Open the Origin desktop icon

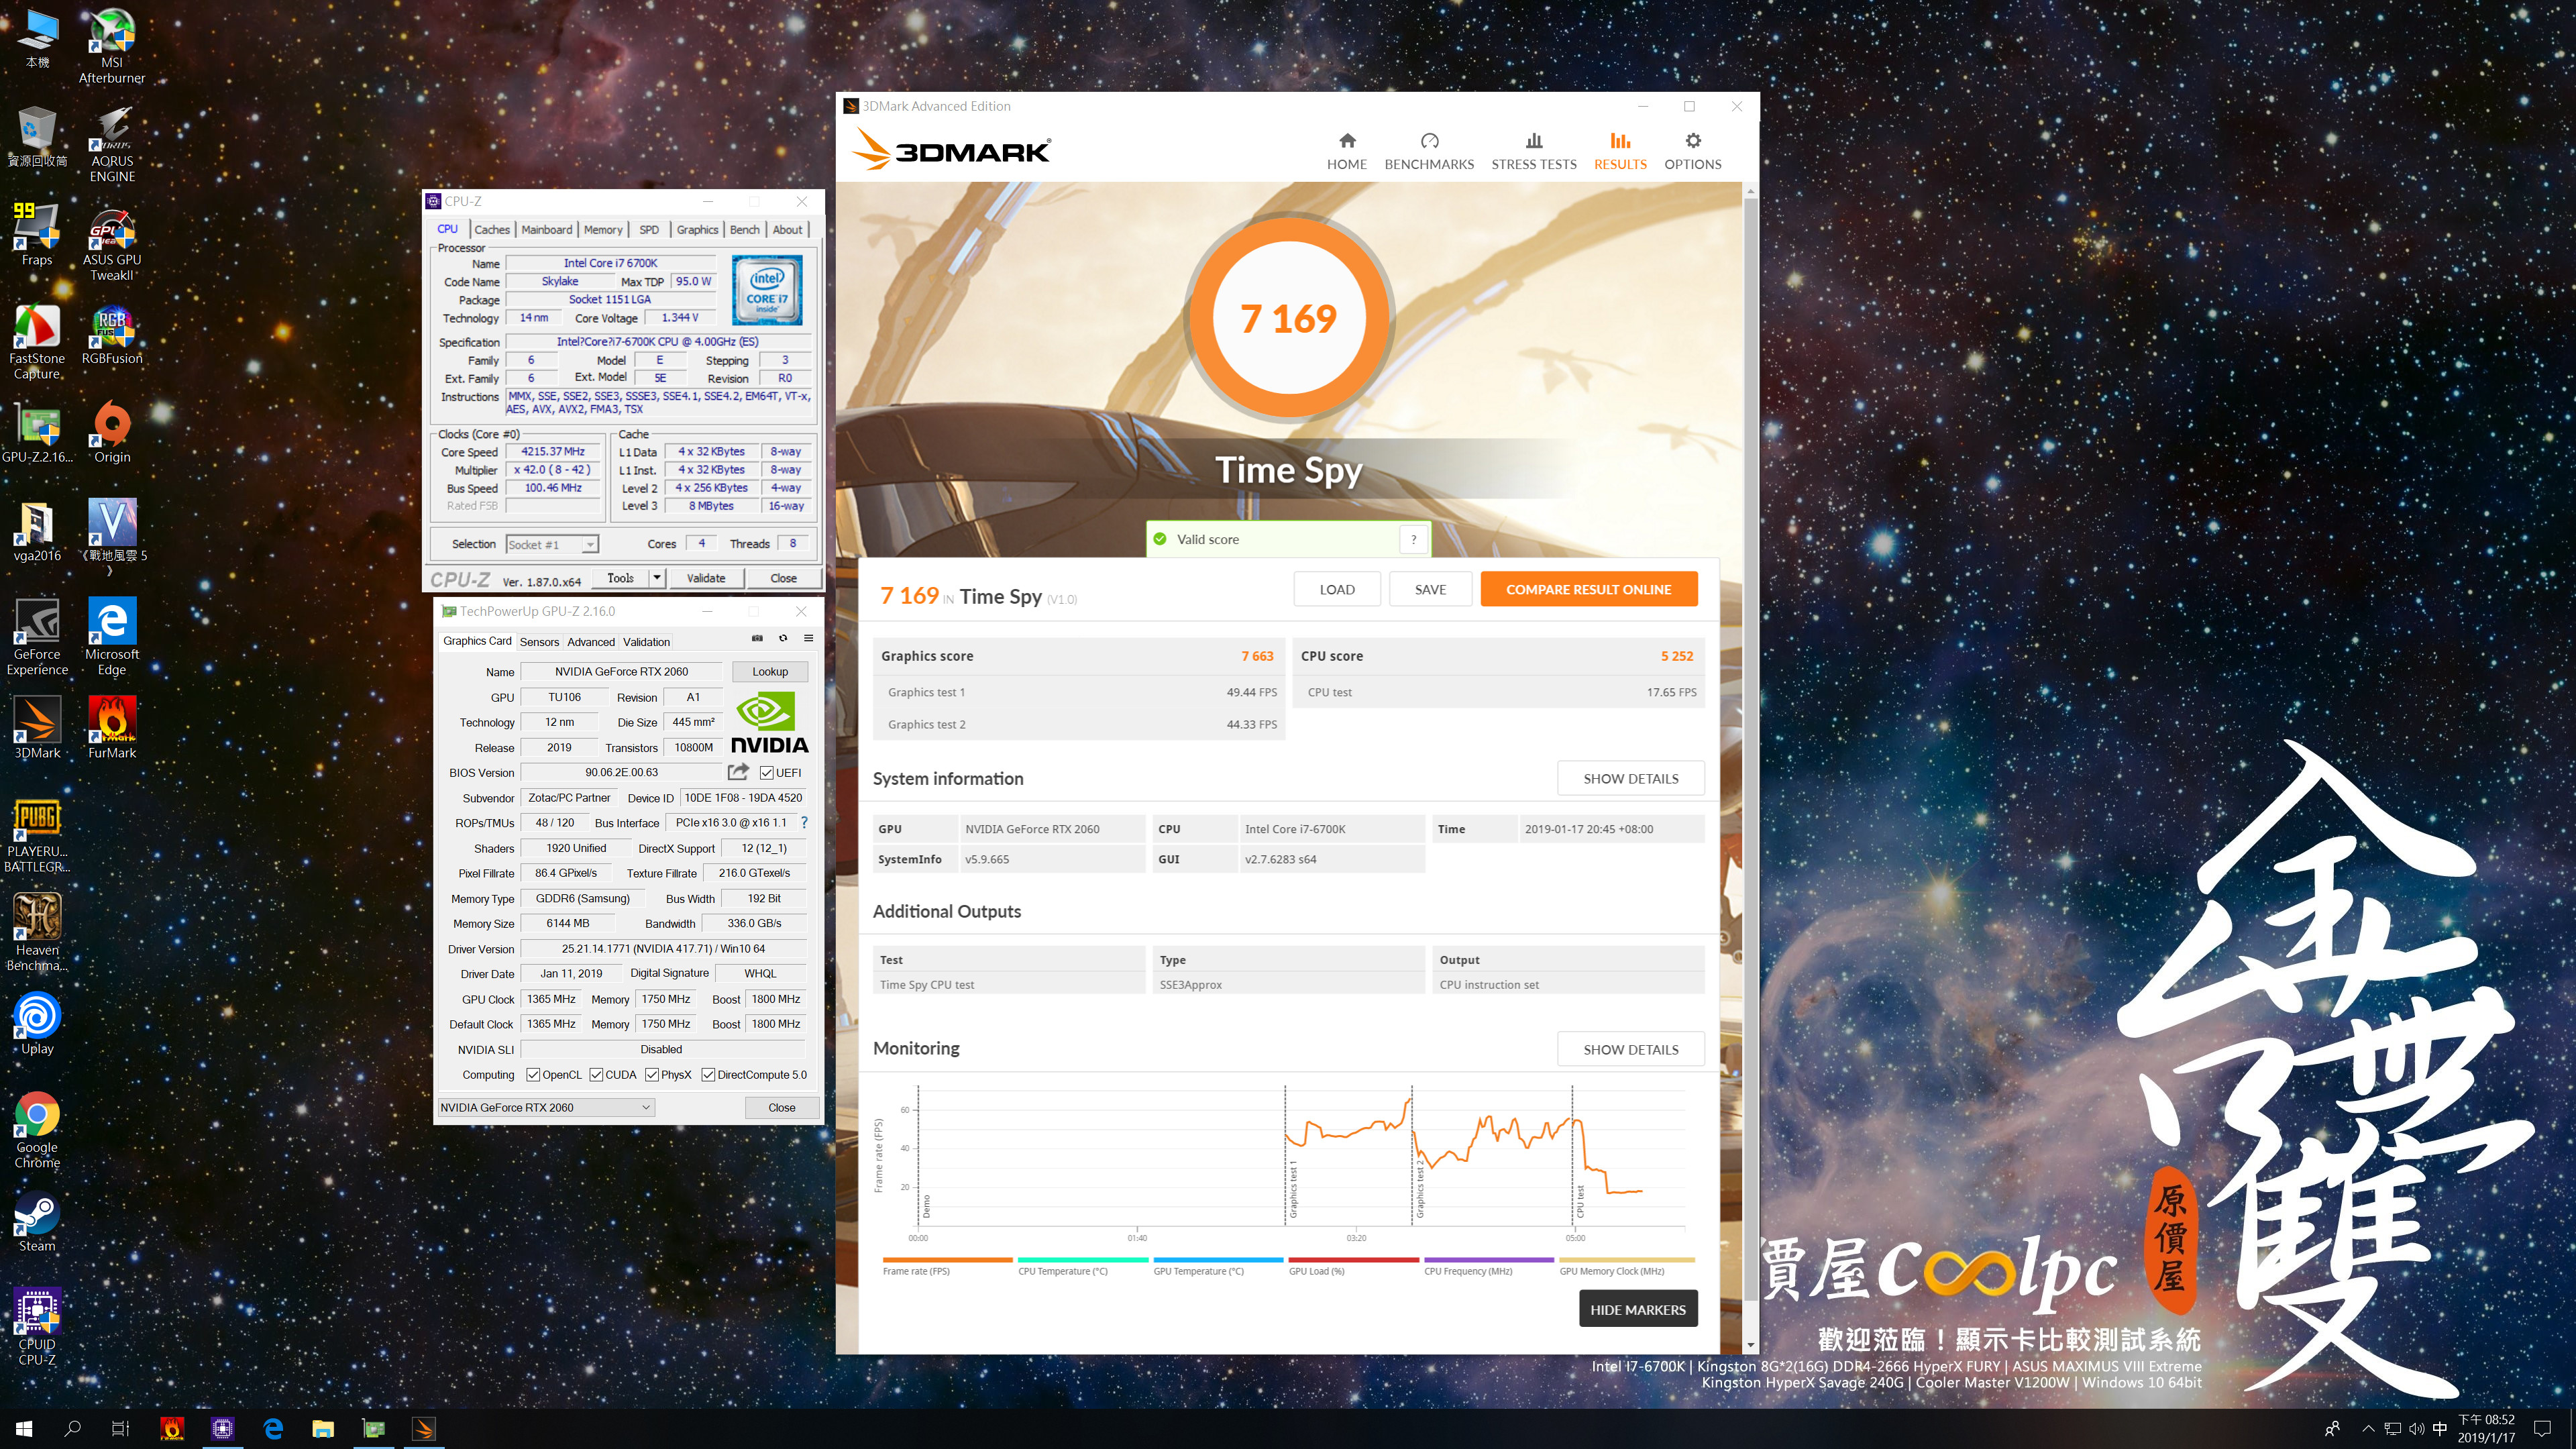[x=112, y=433]
